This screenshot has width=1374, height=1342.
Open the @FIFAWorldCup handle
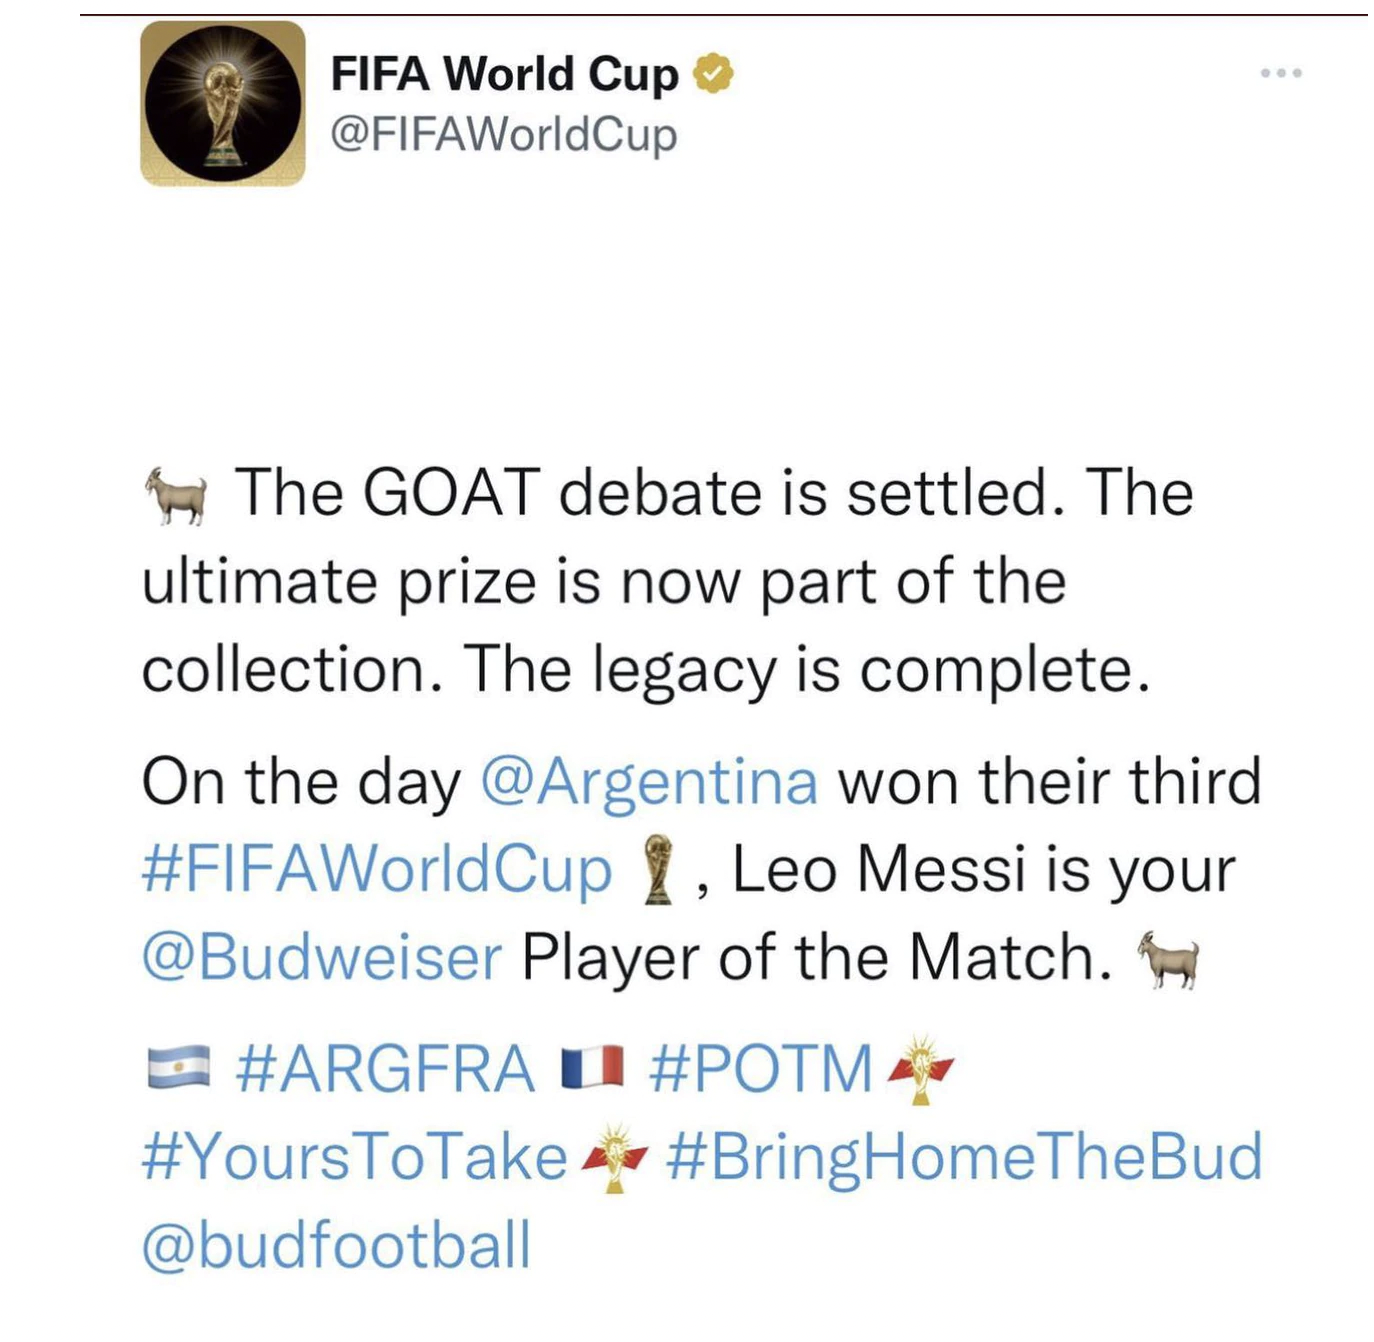[x=503, y=135]
